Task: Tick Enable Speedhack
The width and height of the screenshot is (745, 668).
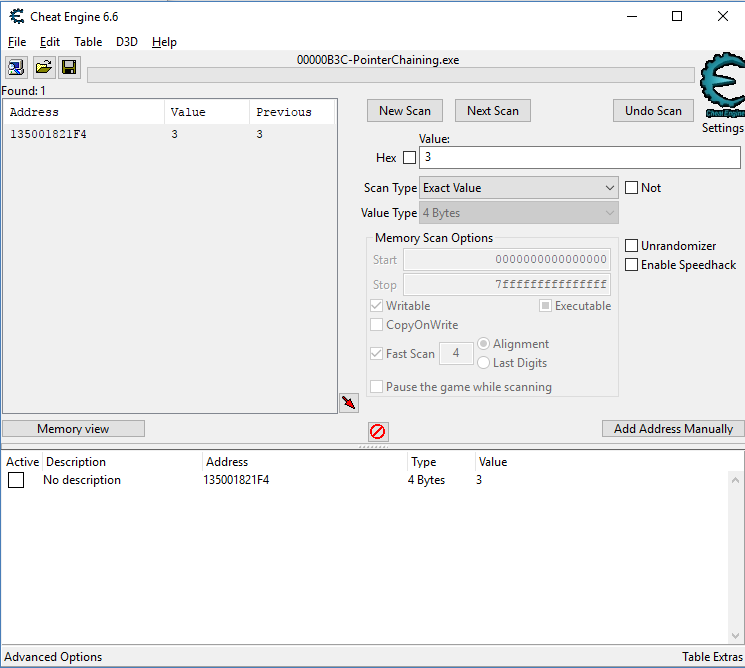Action: (631, 265)
